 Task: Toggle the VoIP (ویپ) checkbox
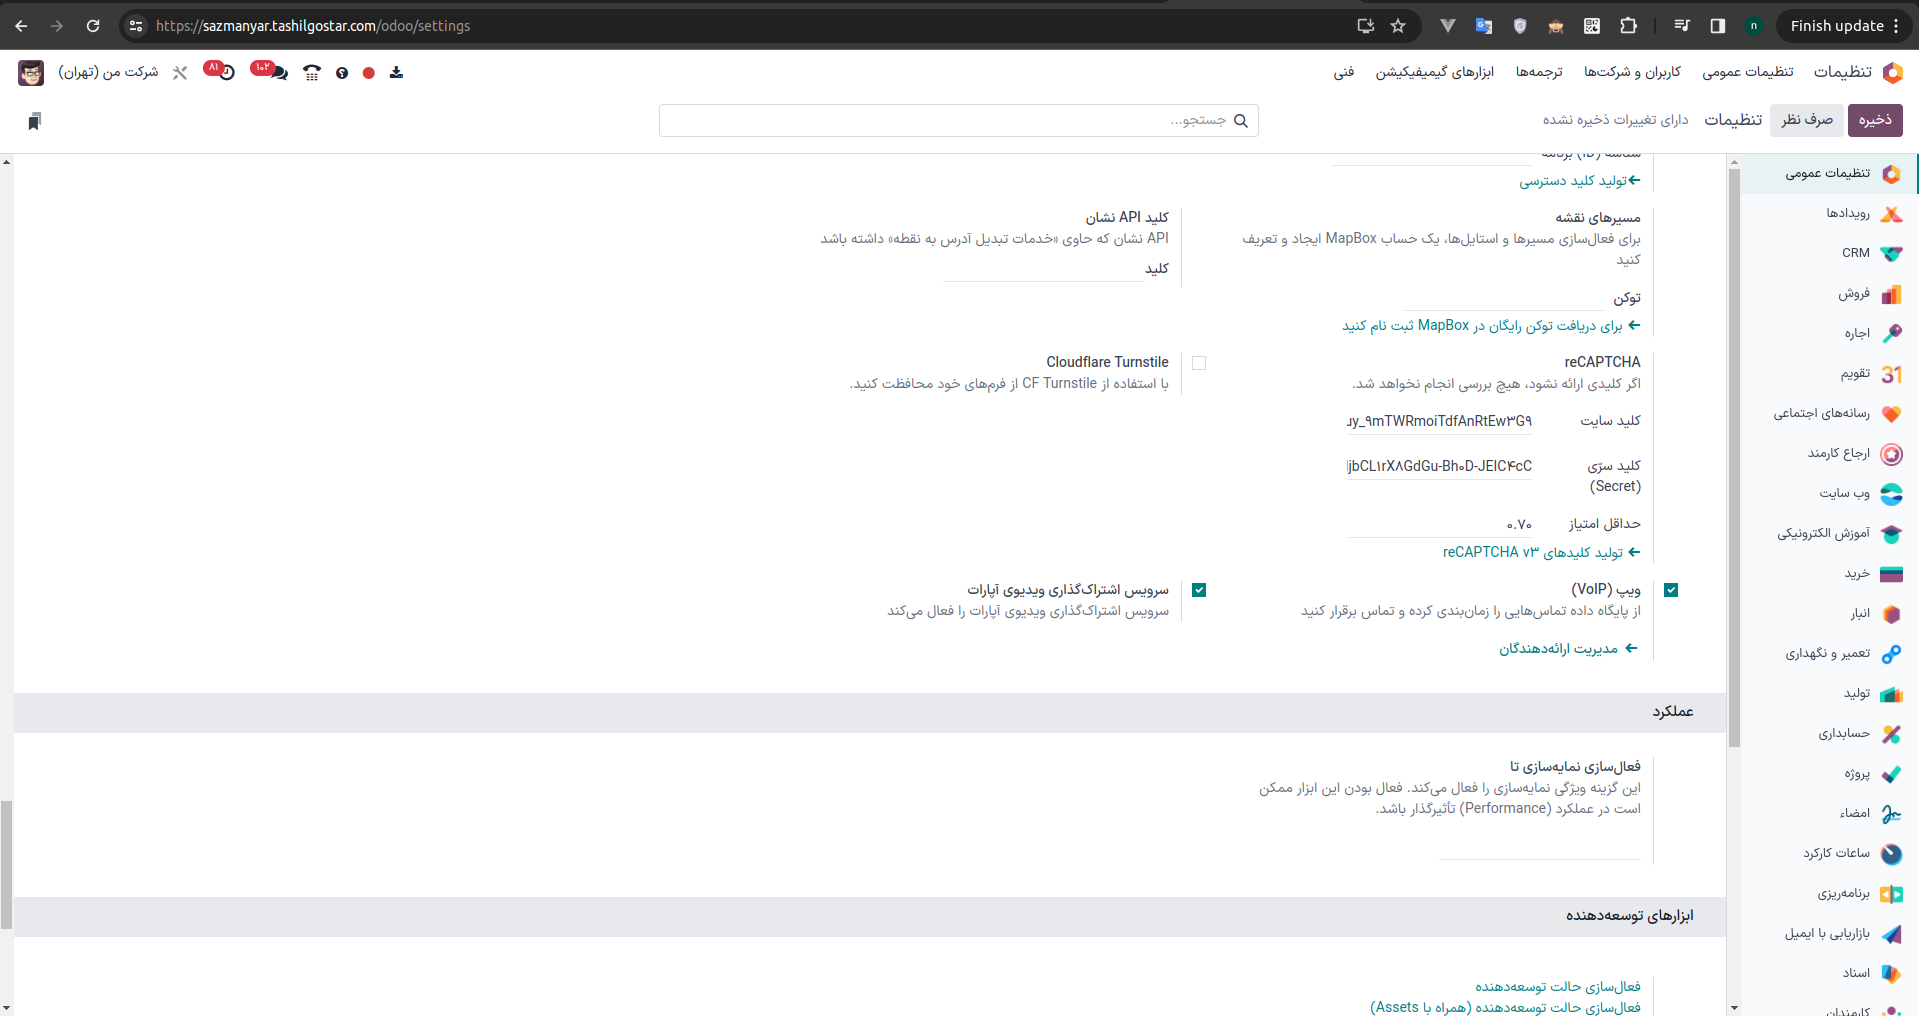point(1671,590)
